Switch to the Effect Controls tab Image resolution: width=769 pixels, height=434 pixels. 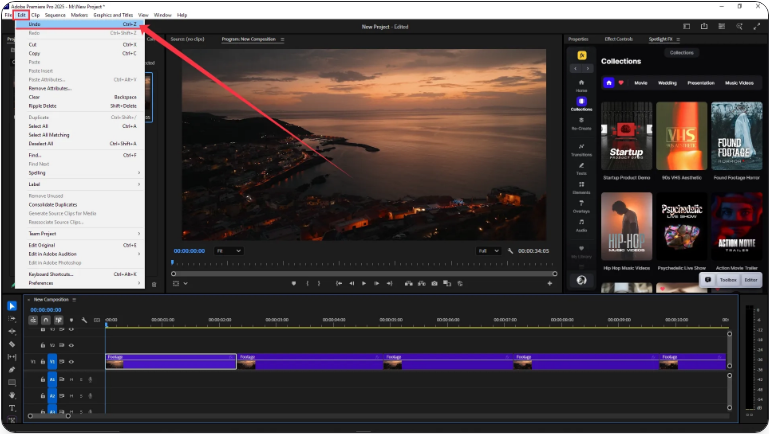[621, 39]
